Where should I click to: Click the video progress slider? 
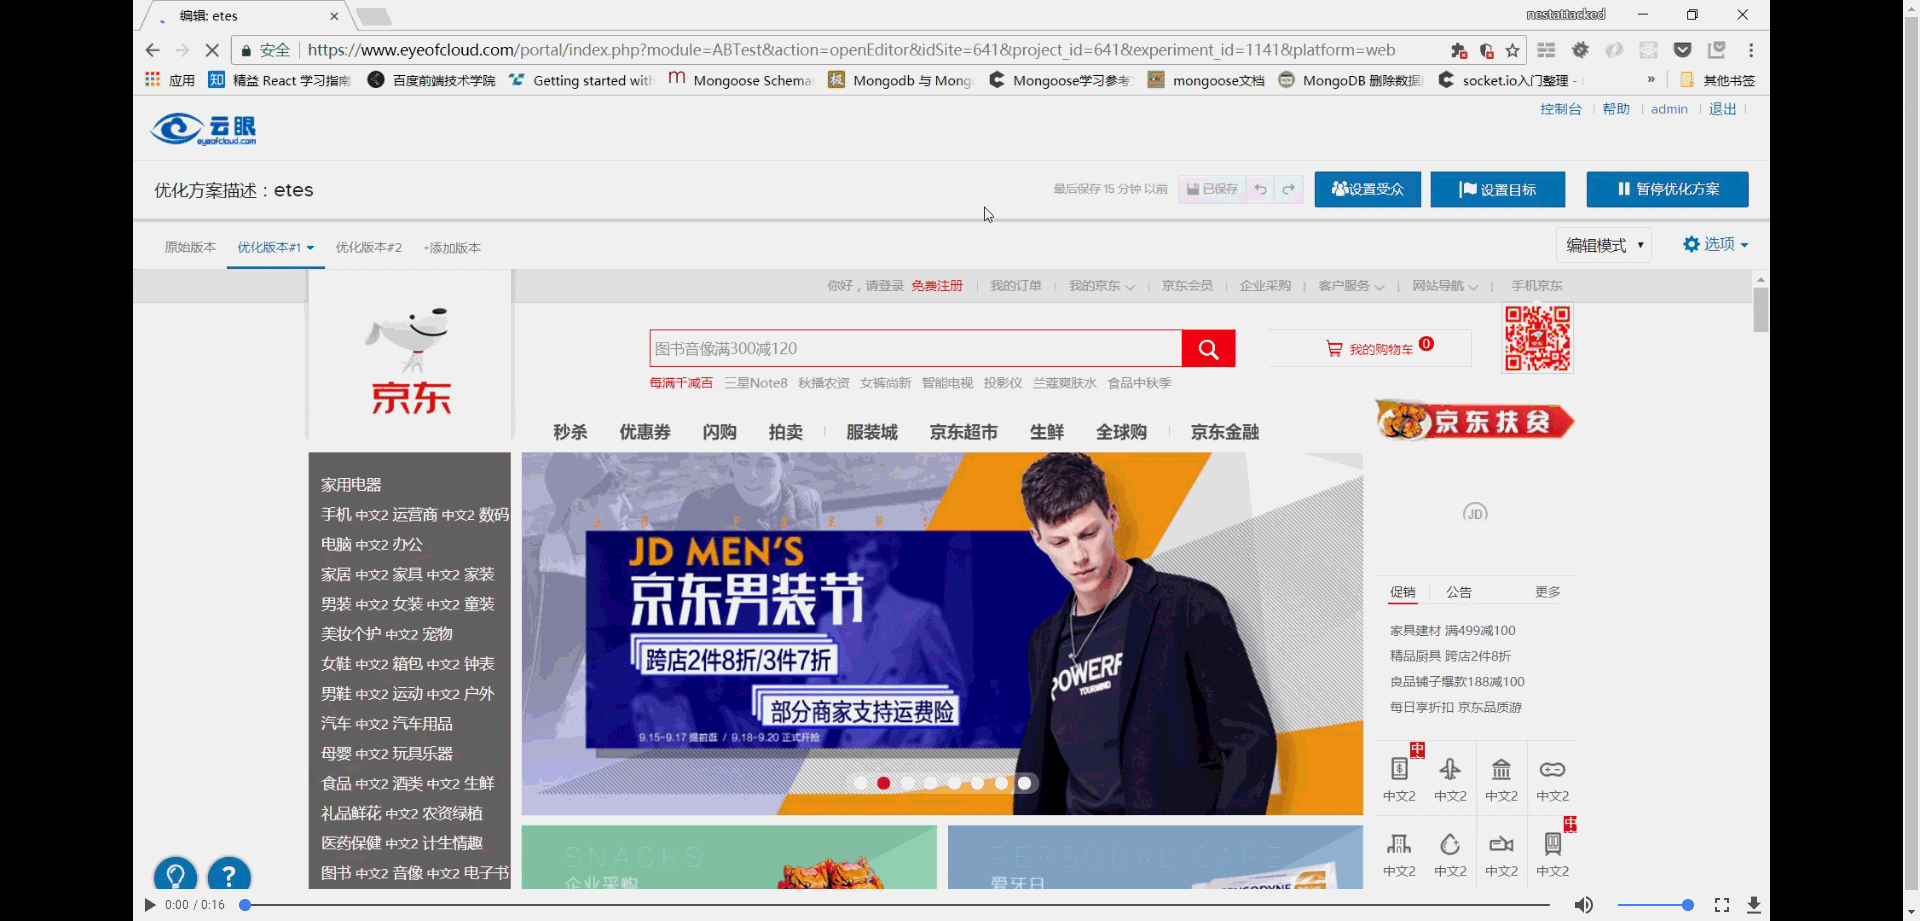(897, 905)
